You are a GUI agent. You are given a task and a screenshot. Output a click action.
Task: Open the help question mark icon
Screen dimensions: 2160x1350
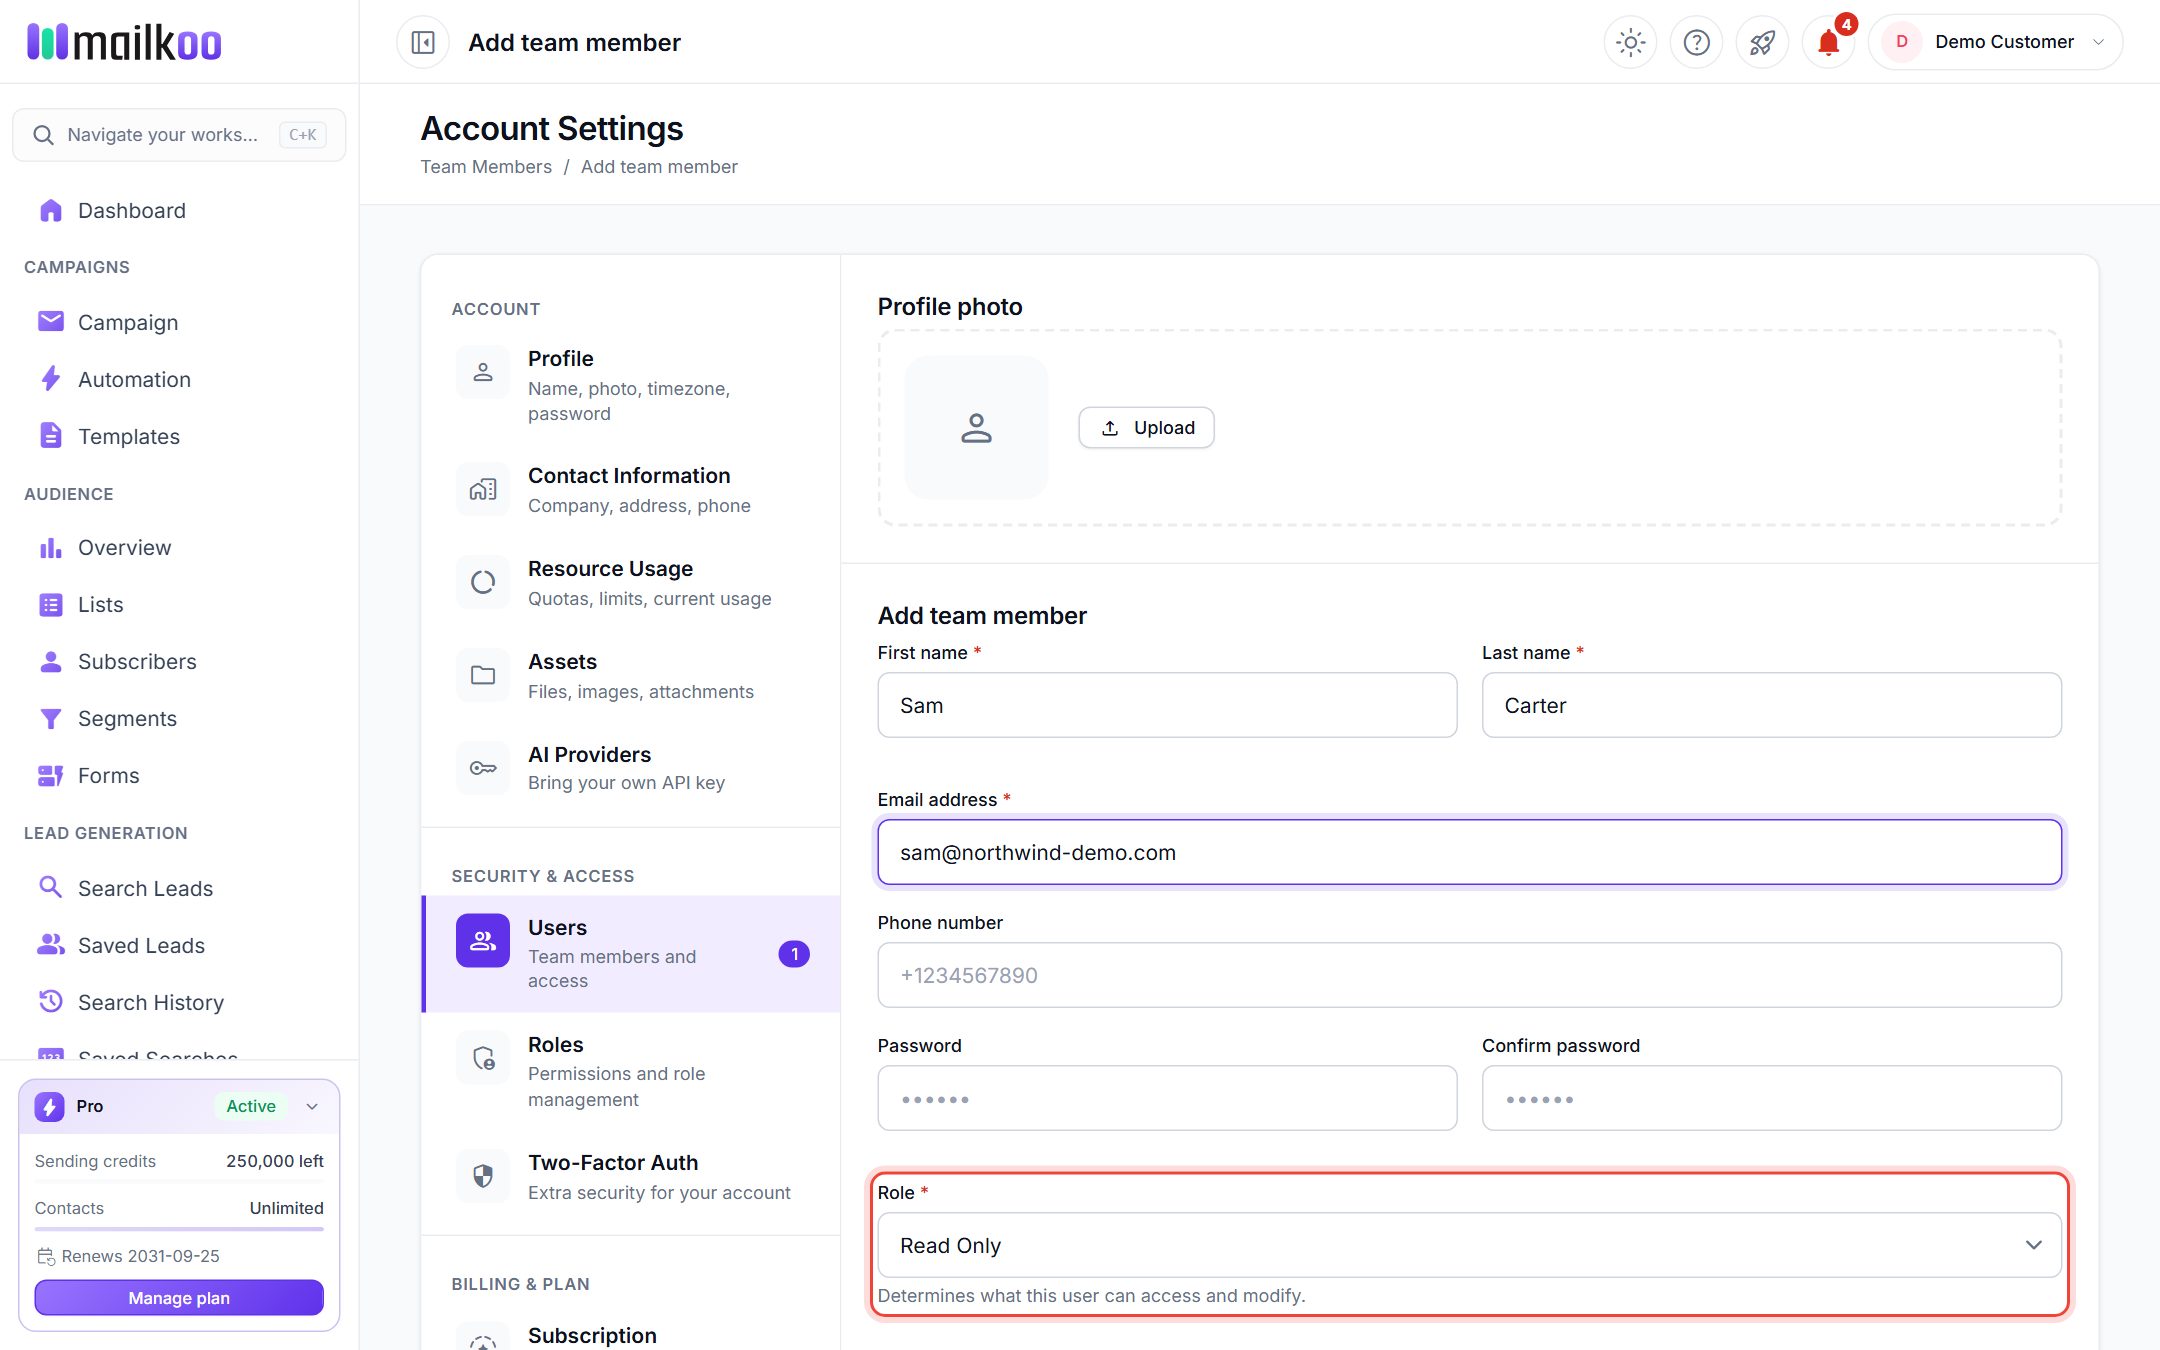tap(1696, 42)
